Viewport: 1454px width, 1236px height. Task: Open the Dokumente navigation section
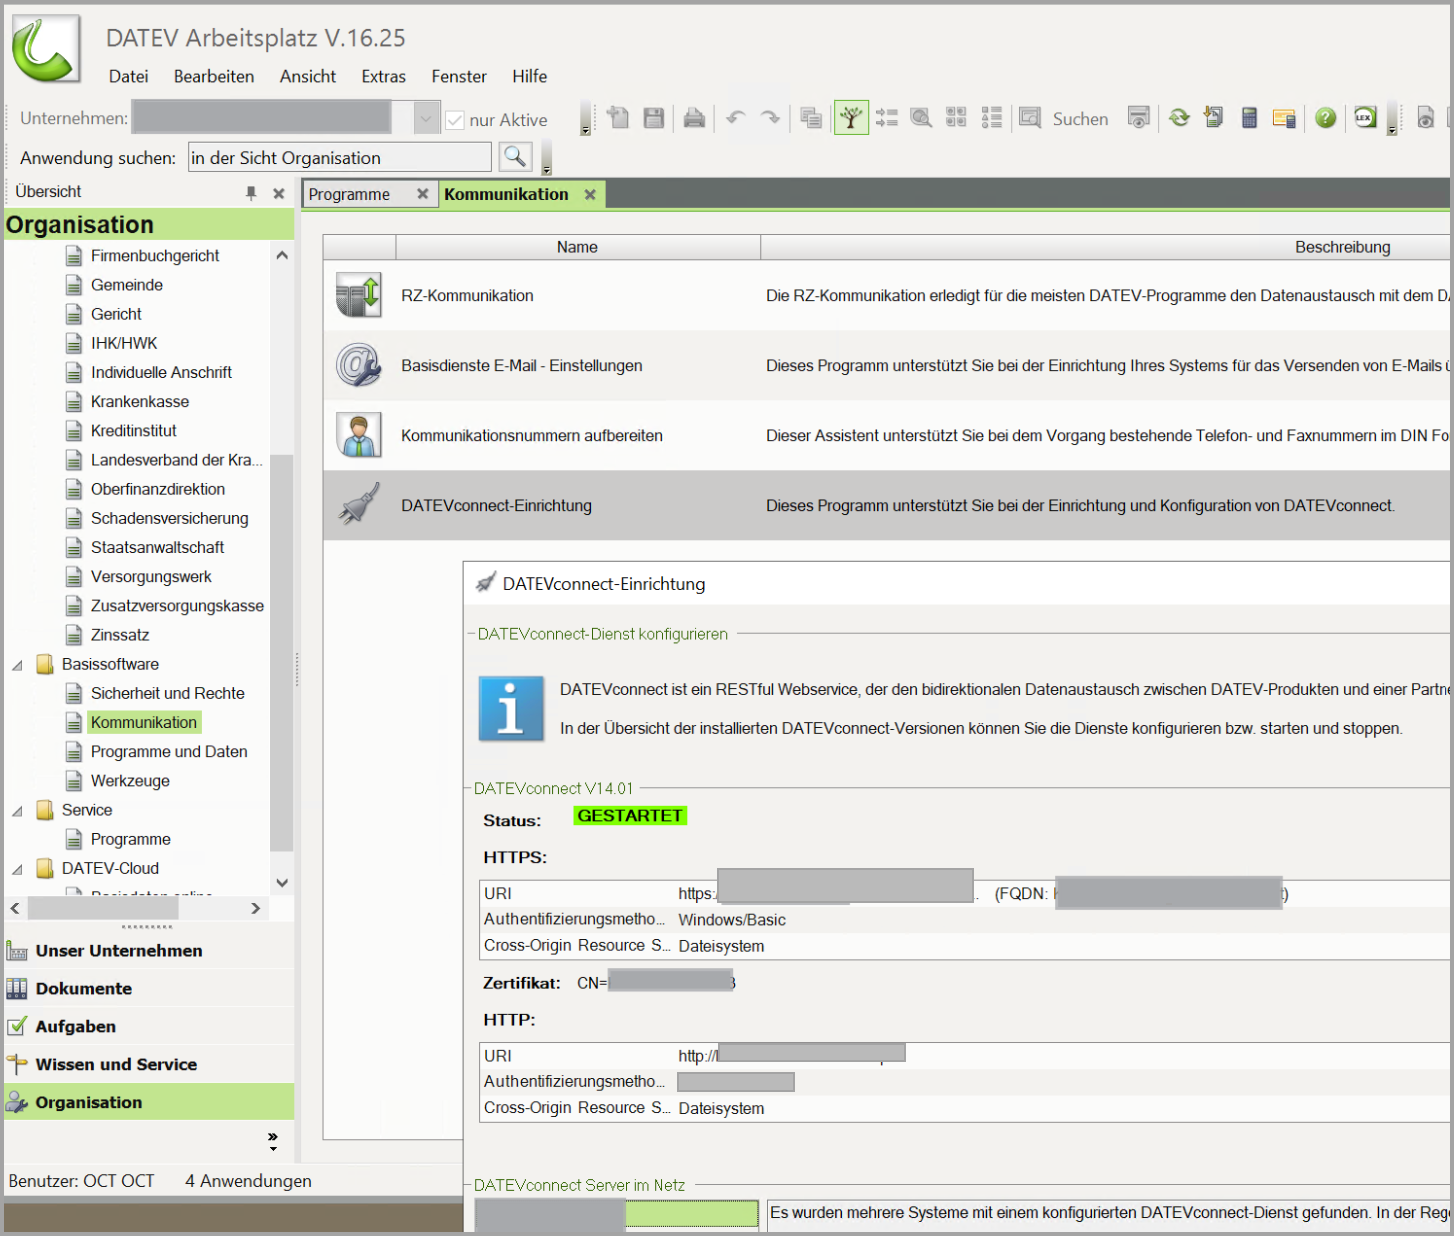pos(84,989)
